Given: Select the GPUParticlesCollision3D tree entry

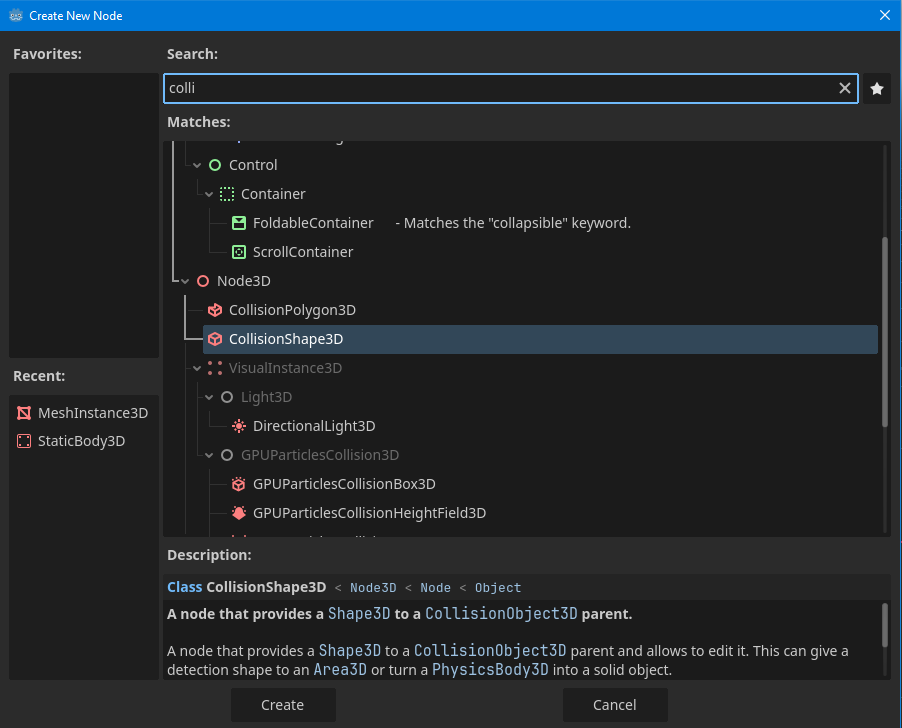Looking at the screenshot, I should [319, 455].
